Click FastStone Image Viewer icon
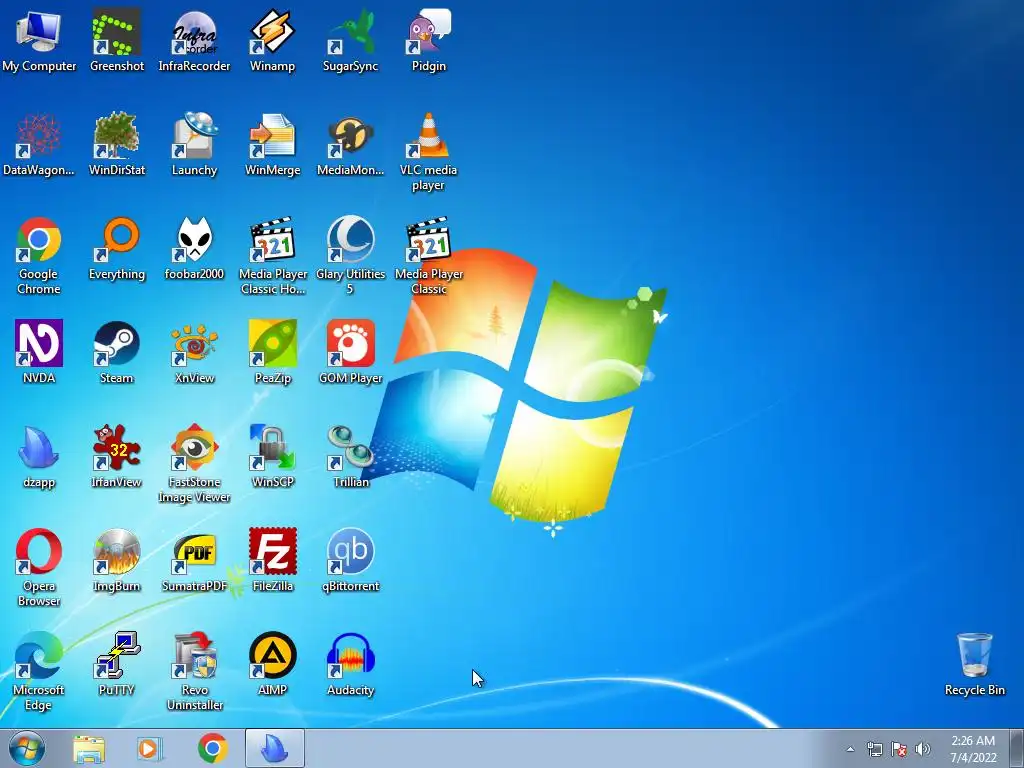The width and height of the screenshot is (1024, 768). point(194,448)
